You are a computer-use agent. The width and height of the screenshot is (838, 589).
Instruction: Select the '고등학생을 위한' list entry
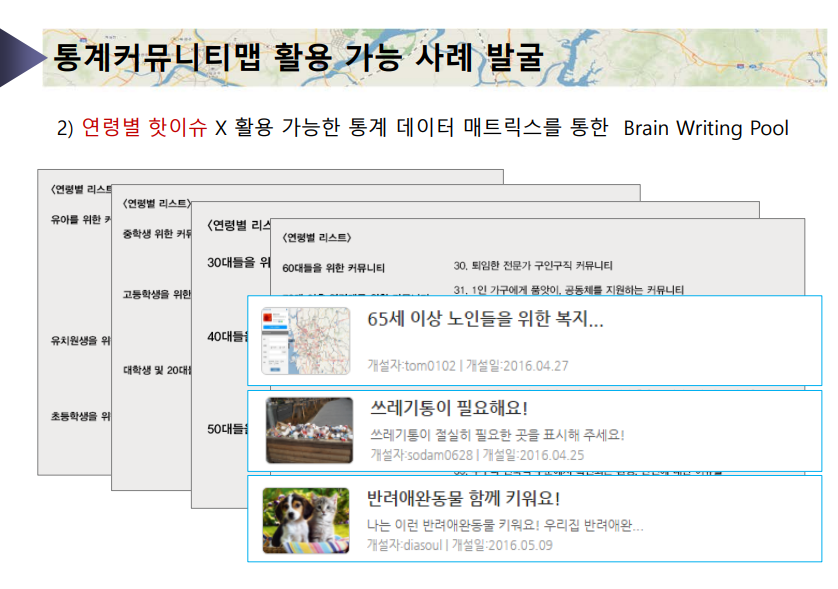click(156, 295)
